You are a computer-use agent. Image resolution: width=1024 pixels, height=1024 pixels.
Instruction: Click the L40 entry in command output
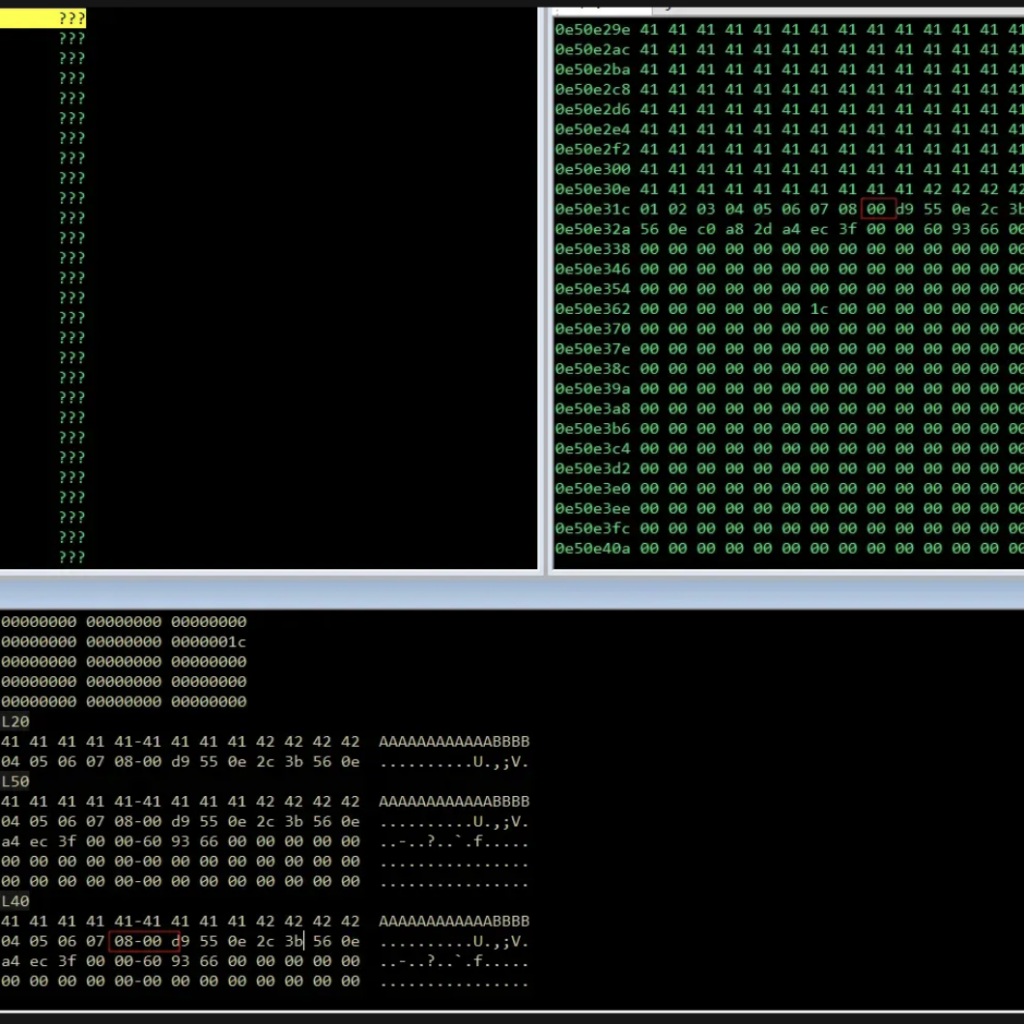point(15,901)
